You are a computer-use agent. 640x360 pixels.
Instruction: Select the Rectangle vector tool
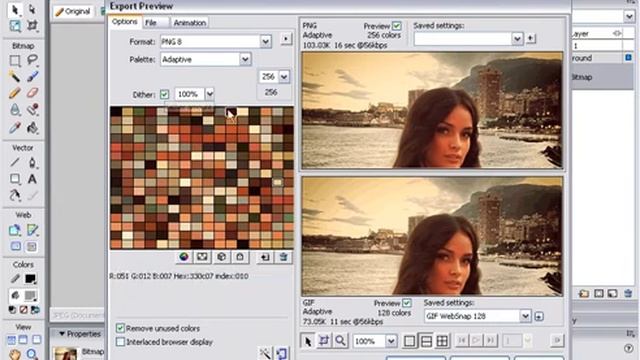tap(15, 179)
